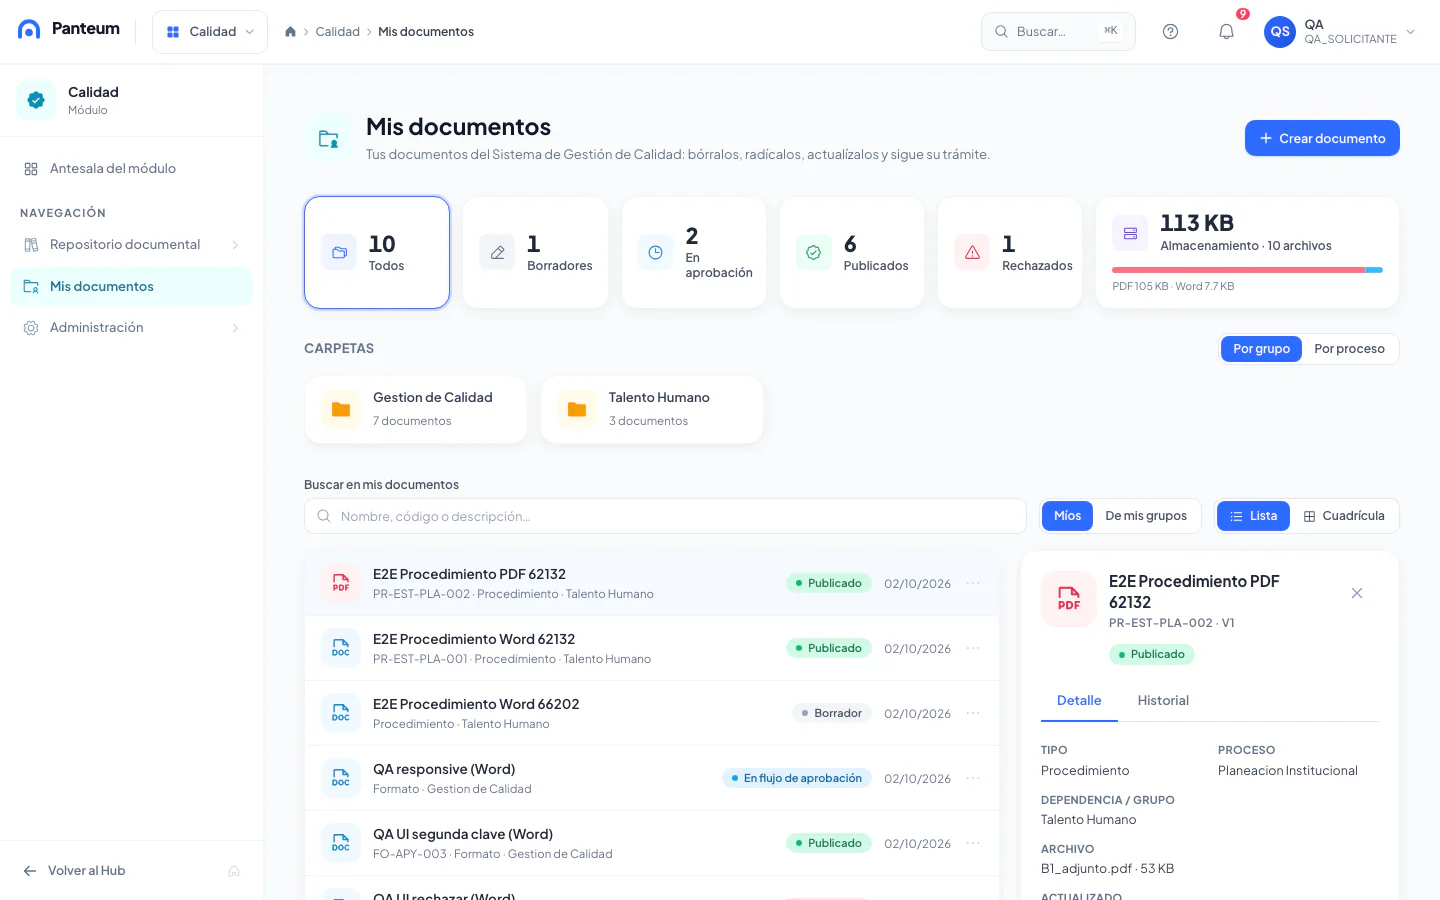
Task: Expand Repositorio documental menu
Action: click(131, 245)
